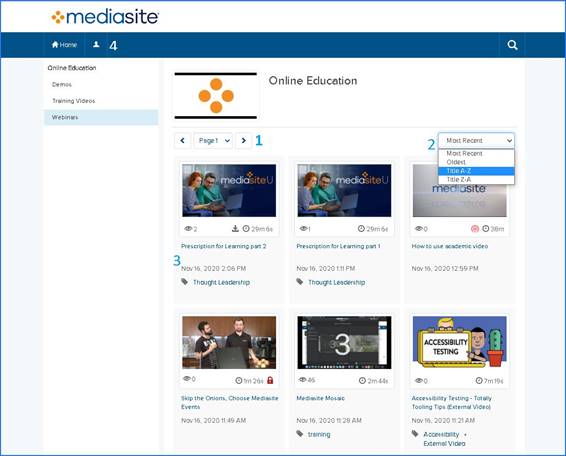Click date Nov 16, 2020 2:06 PM
Screen dimensions: 566x456
(214, 269)
